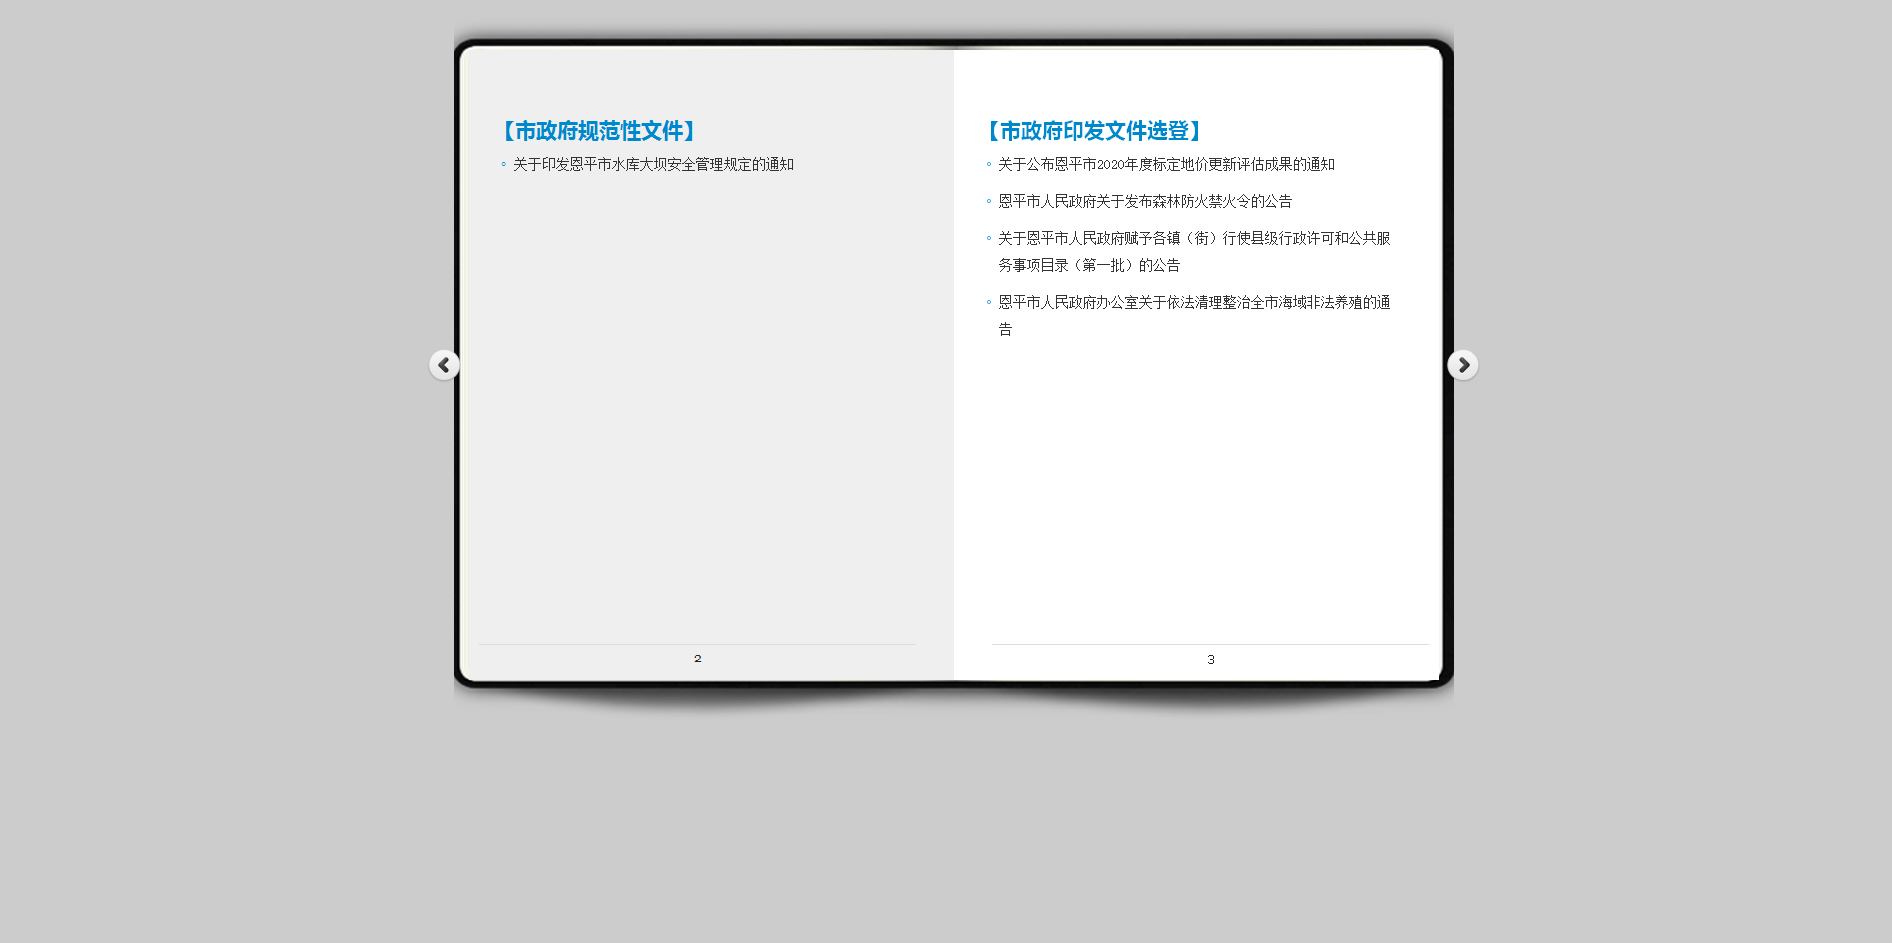Click page number 2 in footer
Screen dimensions: 1892x943
coord(698,659)
